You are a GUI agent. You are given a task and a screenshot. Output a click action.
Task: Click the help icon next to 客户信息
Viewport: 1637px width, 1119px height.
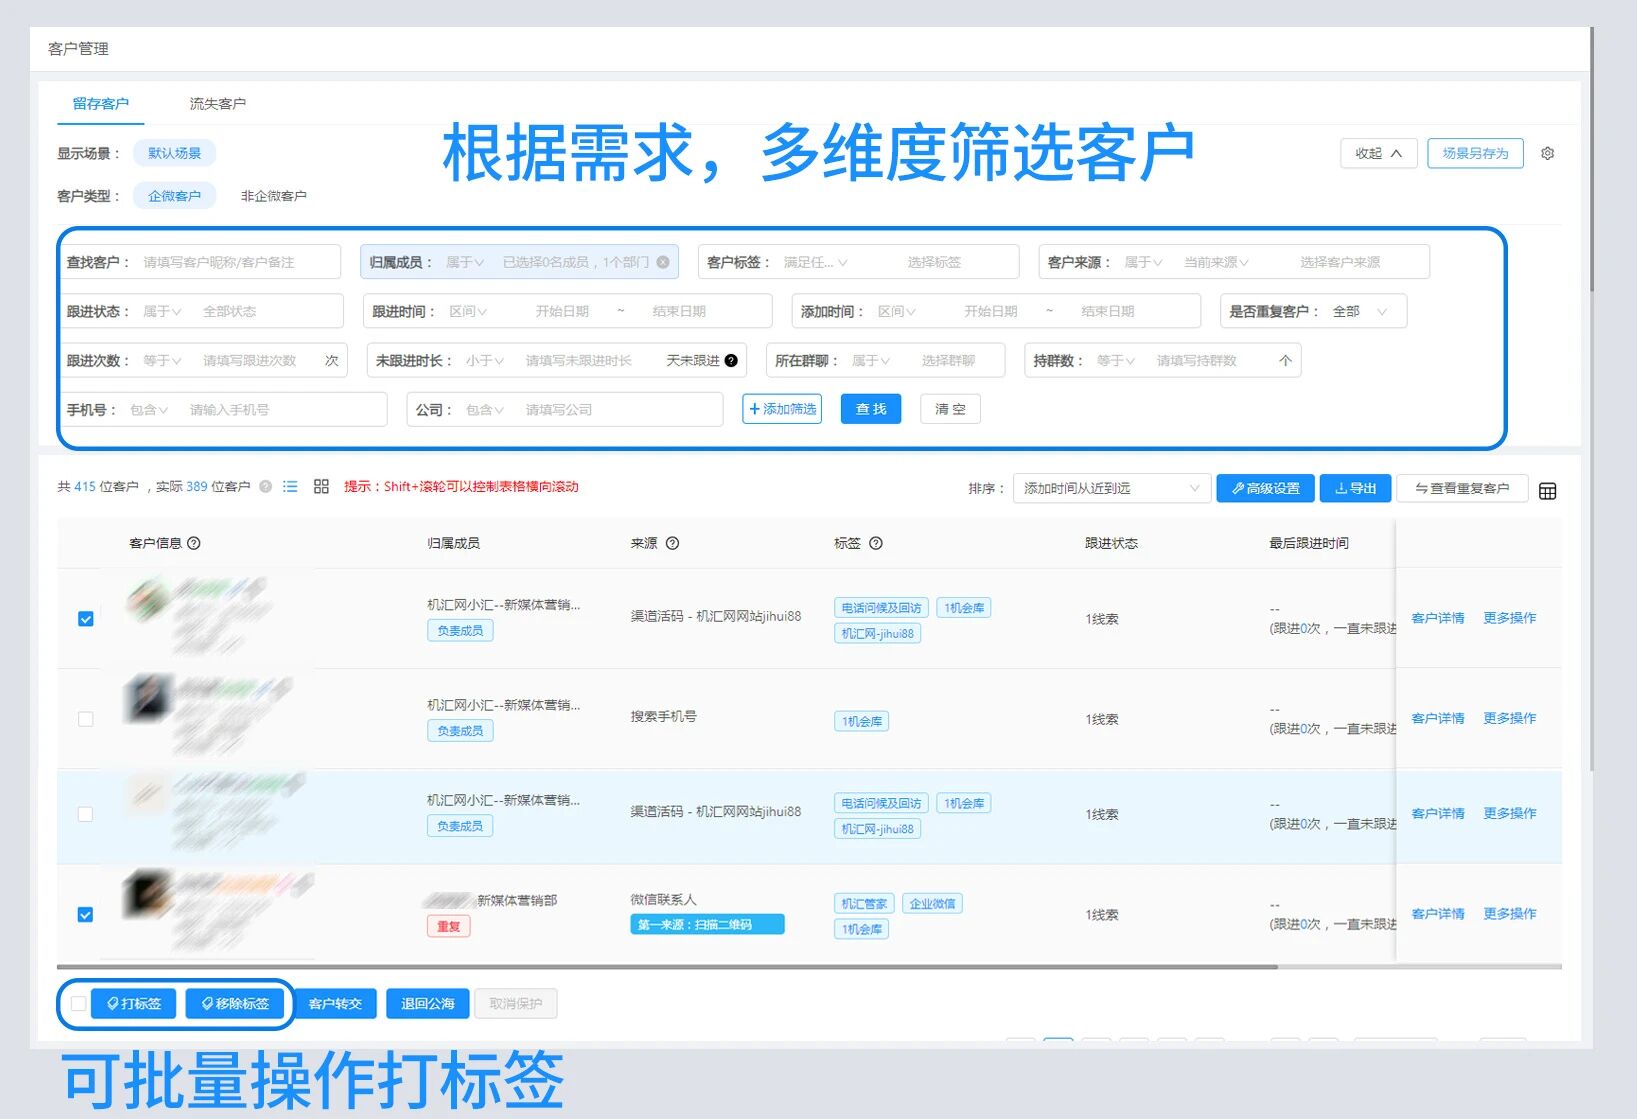point(194,543)
